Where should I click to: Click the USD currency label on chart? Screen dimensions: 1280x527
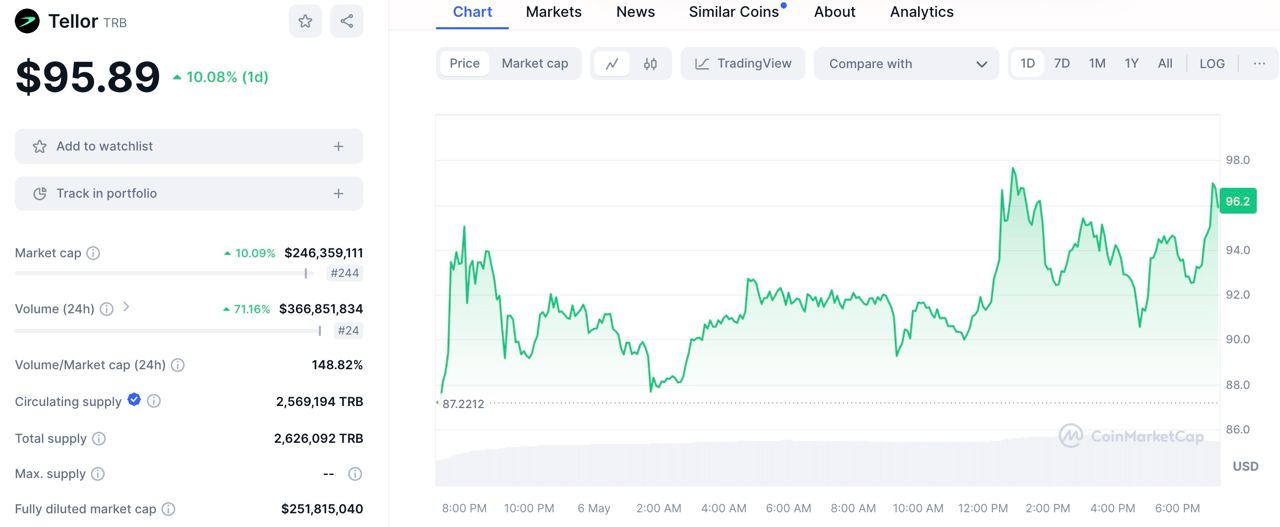point(1245,466)
